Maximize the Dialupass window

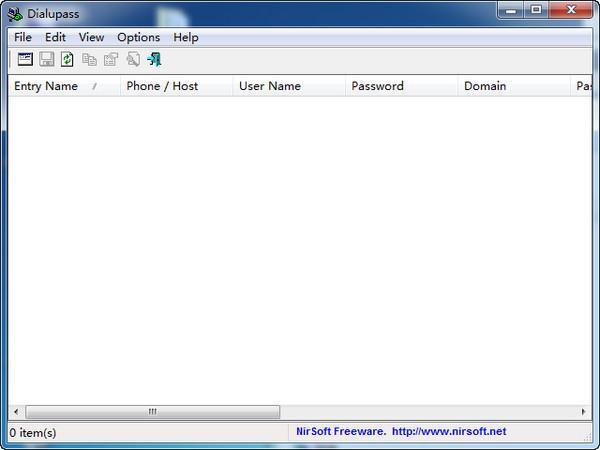click(x=536, y=10)
